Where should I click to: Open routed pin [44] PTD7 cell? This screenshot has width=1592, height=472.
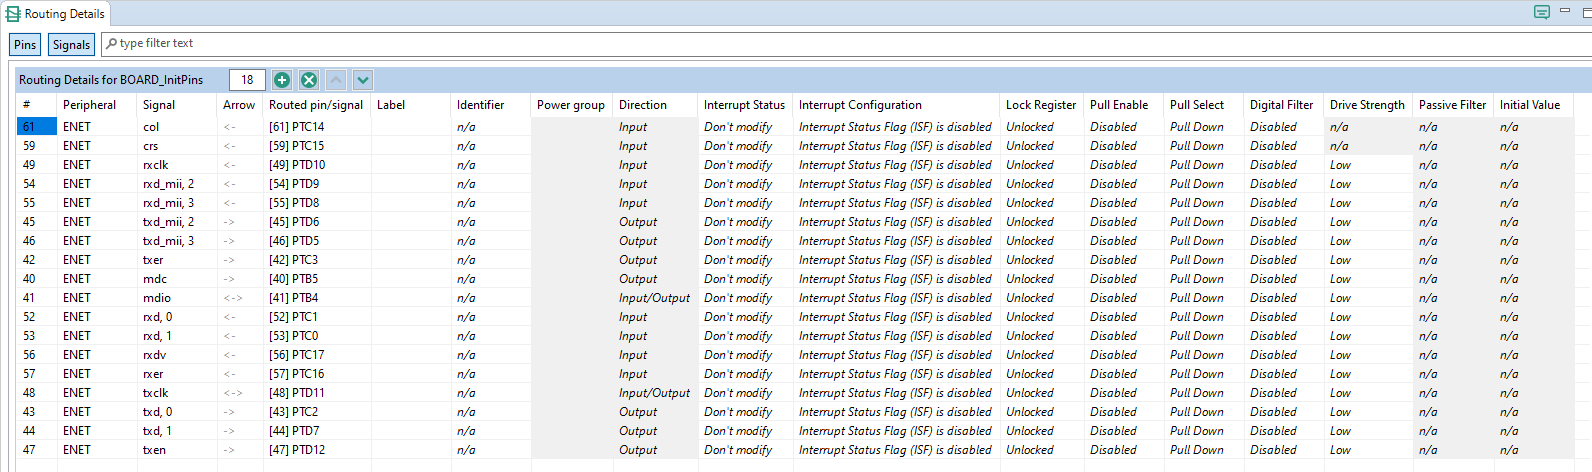[317, 431]
